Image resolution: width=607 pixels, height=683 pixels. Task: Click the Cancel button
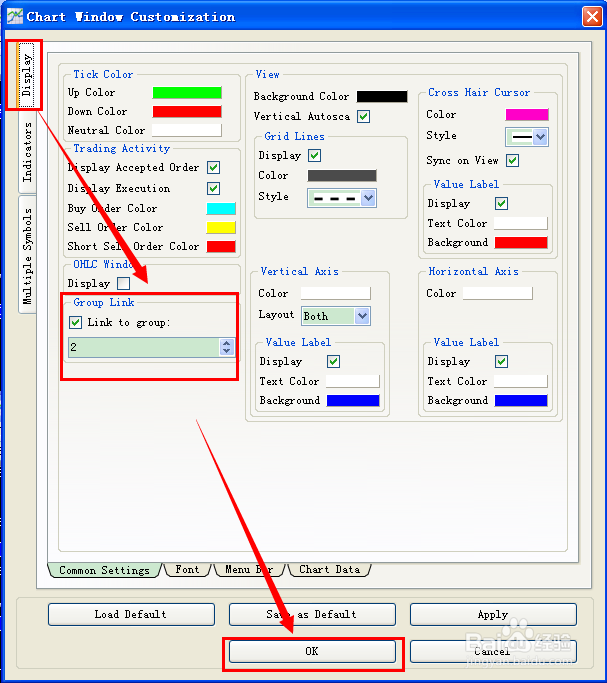click(493, 652)
